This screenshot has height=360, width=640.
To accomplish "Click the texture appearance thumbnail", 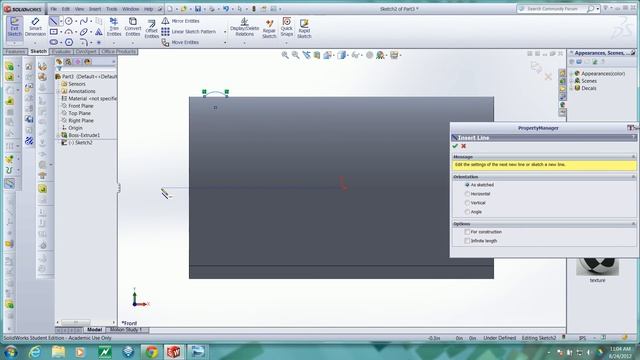I will tap(597, 266).
